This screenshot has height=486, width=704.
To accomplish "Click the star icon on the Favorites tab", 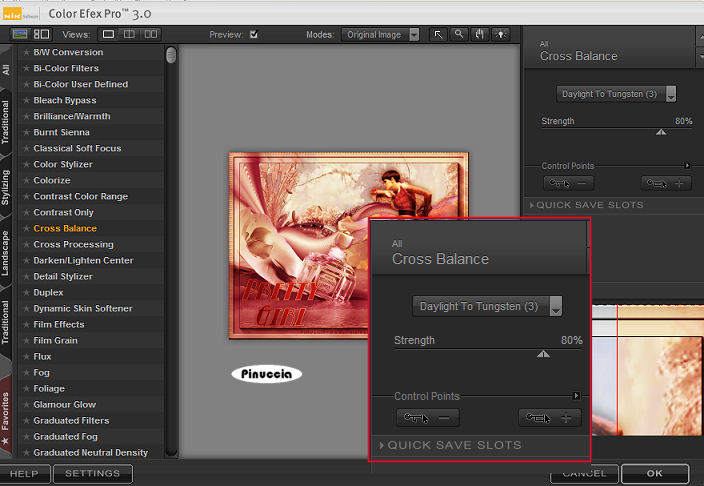I will 5,441.
